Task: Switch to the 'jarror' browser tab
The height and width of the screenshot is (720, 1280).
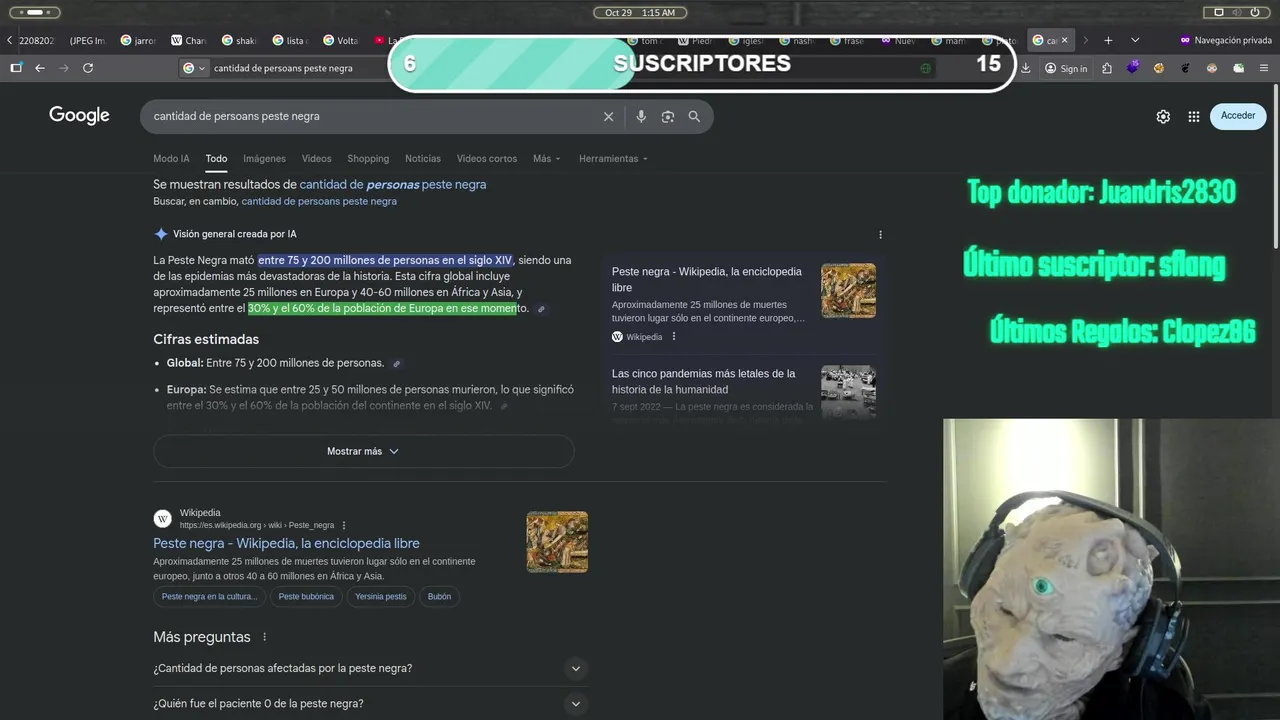Action: 139,40
